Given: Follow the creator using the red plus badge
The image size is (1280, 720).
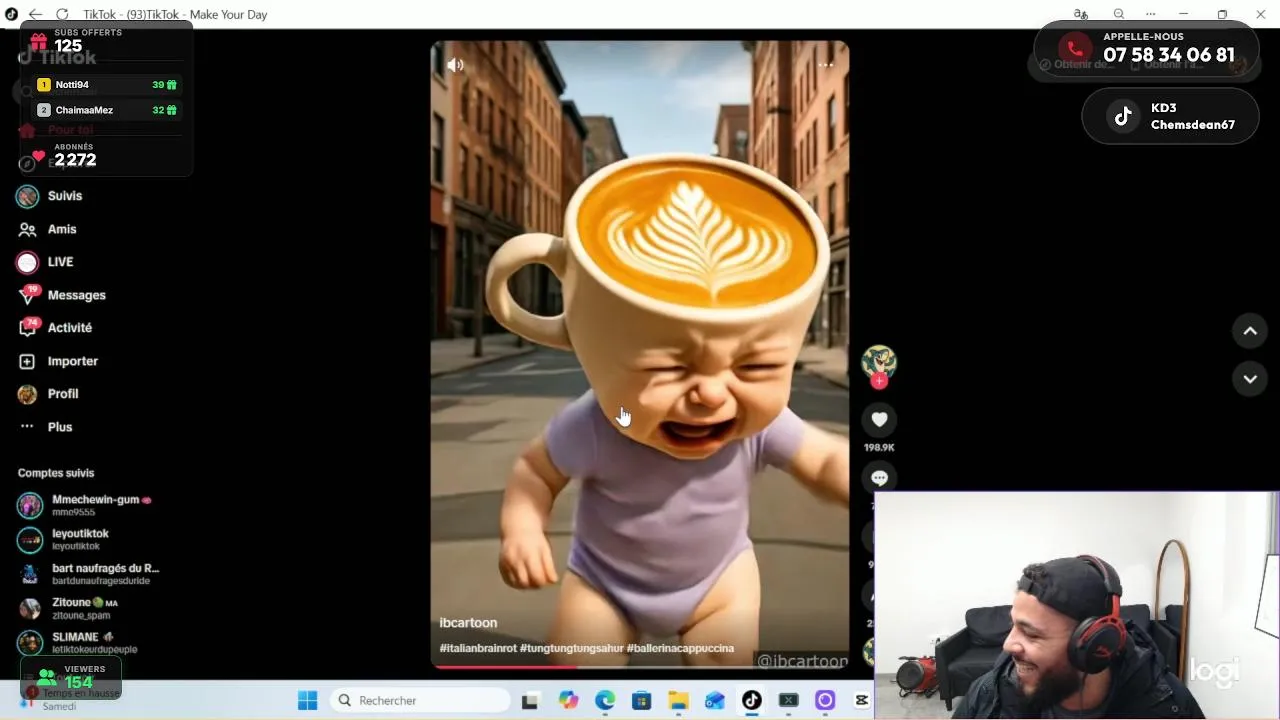Looking at the screenshot, I should (x=879, y=381).
